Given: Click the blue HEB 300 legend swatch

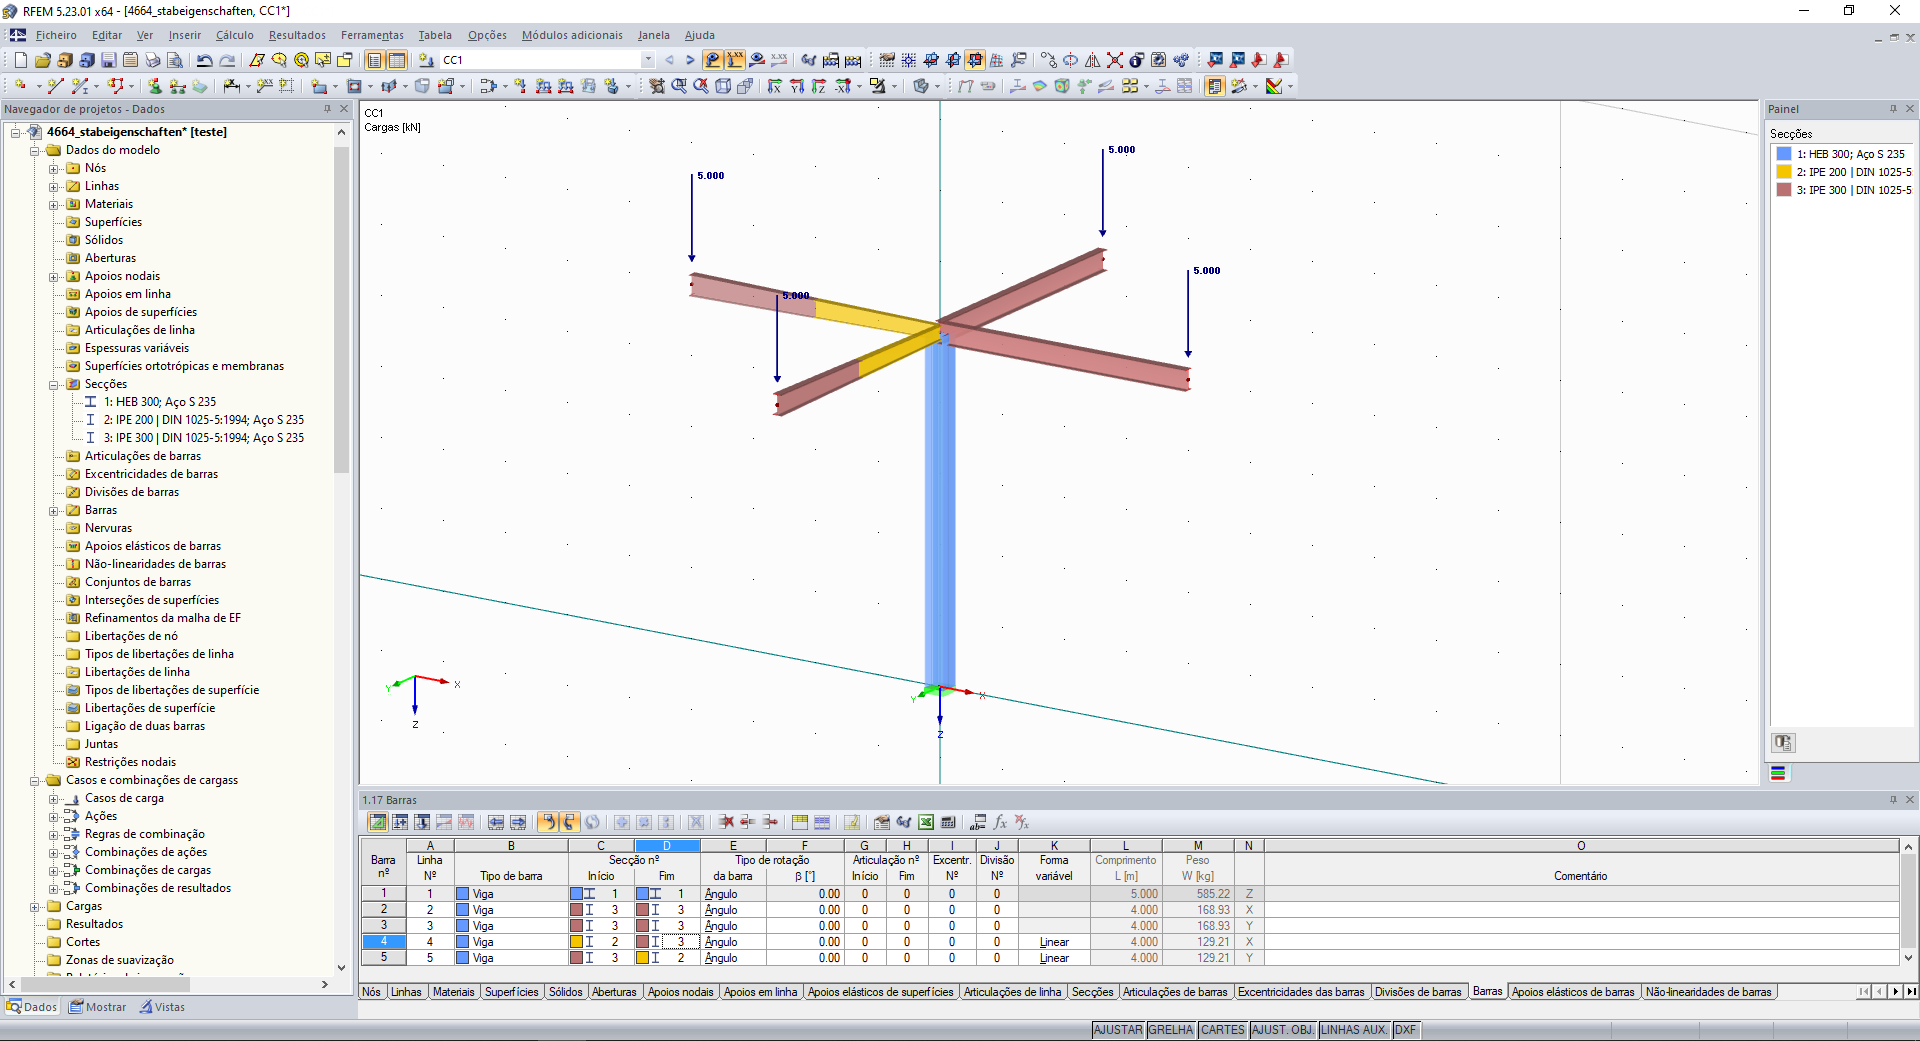Looking at the screenshot, I should click(x=1784, y=154).
